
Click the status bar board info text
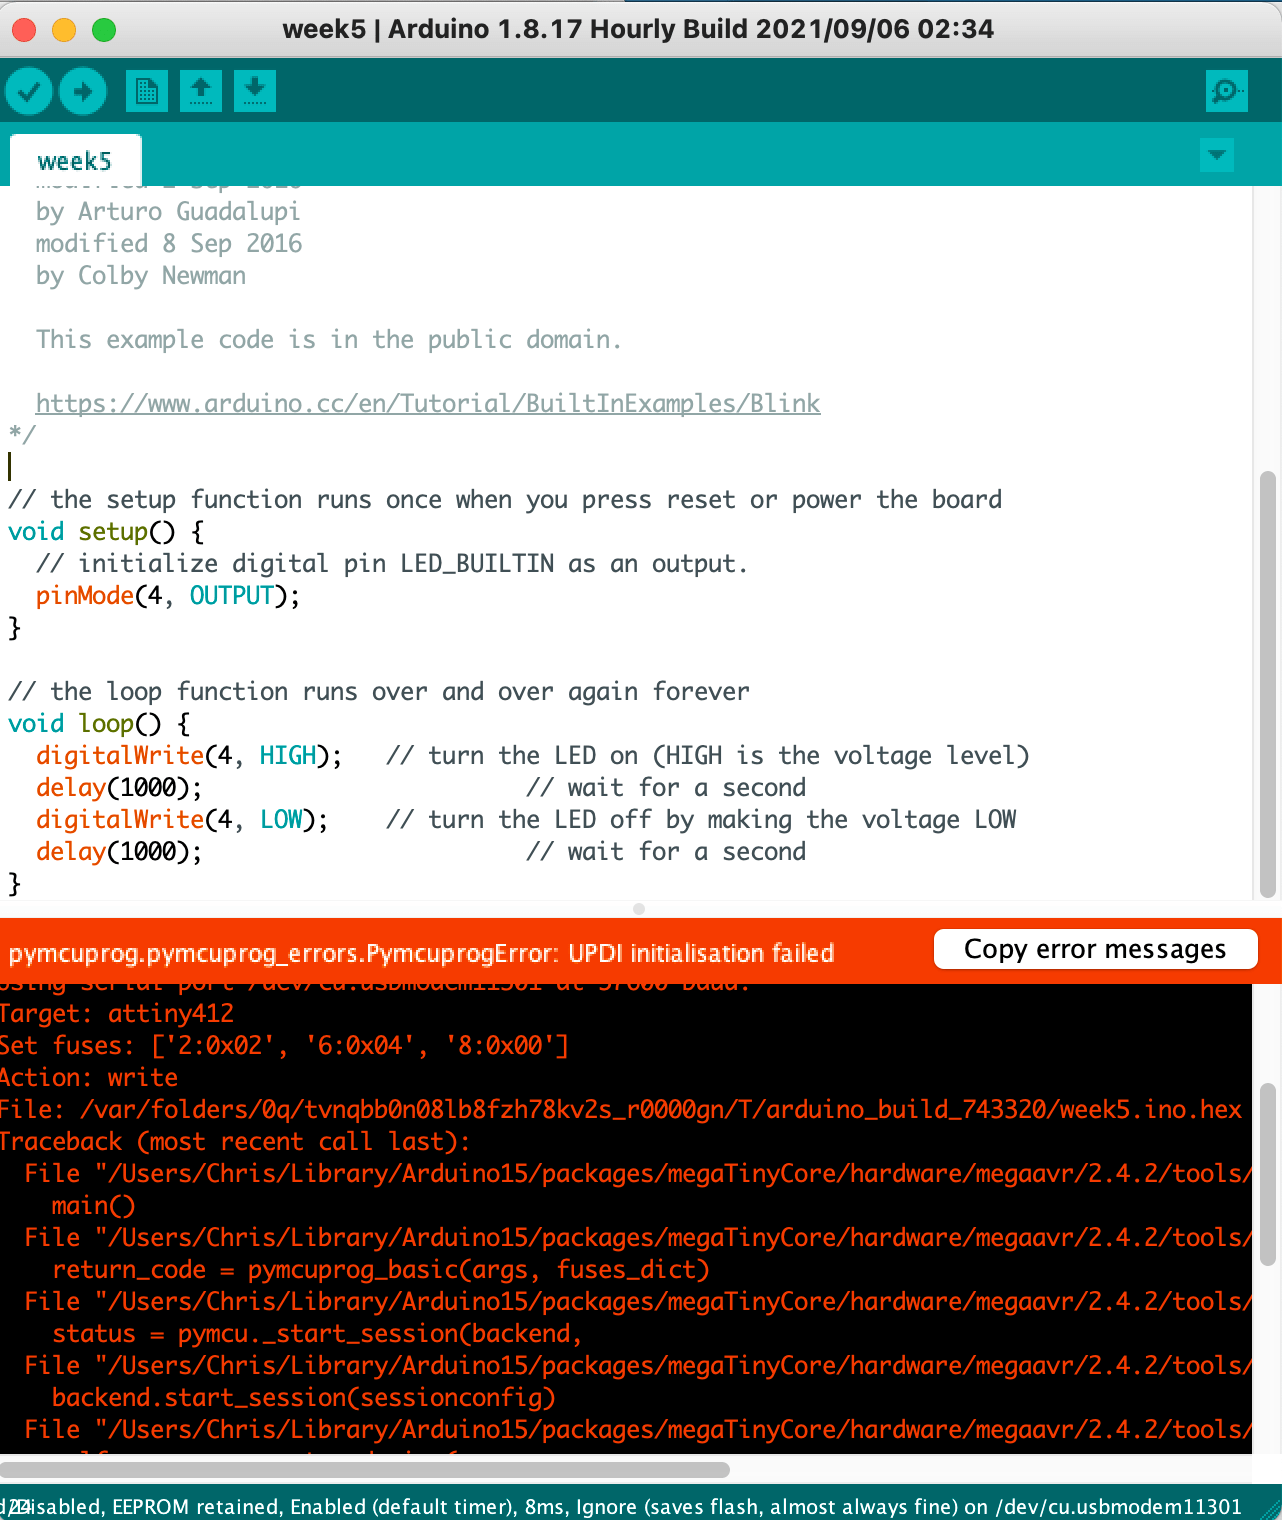(621, 1507)
